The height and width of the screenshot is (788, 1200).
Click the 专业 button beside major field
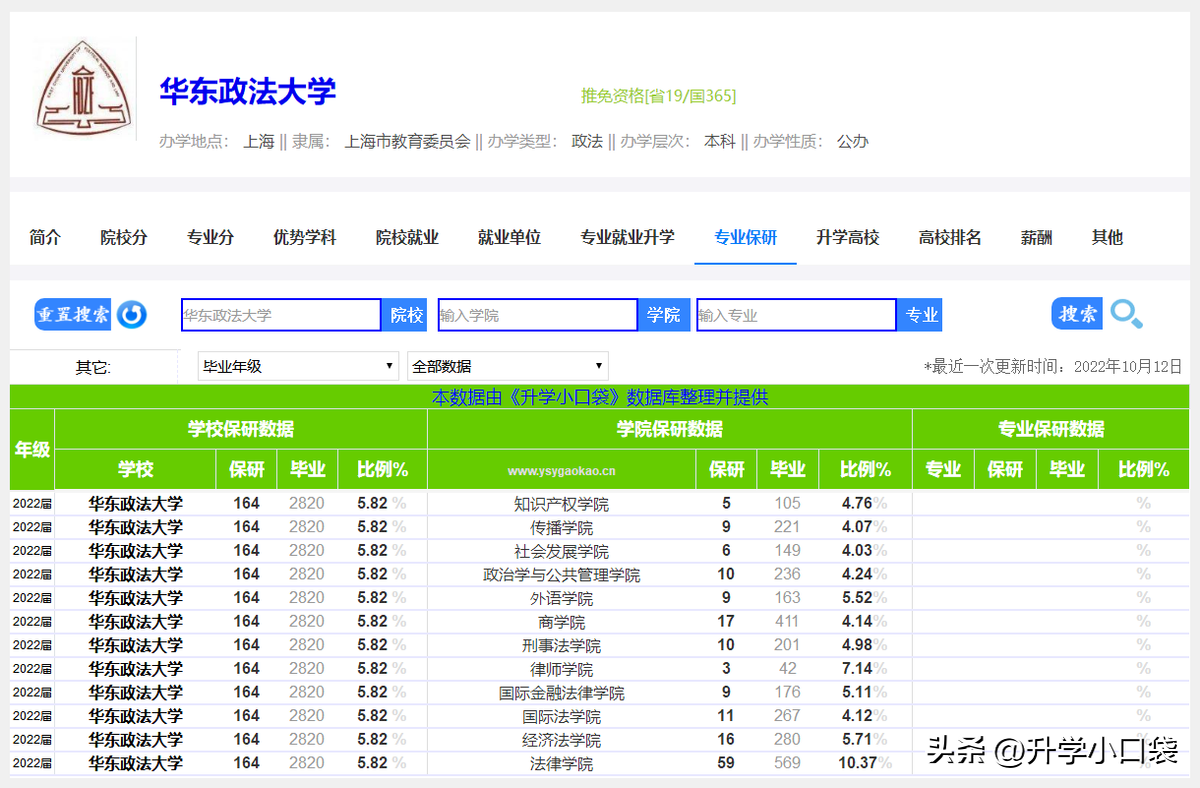coord(921,315)
